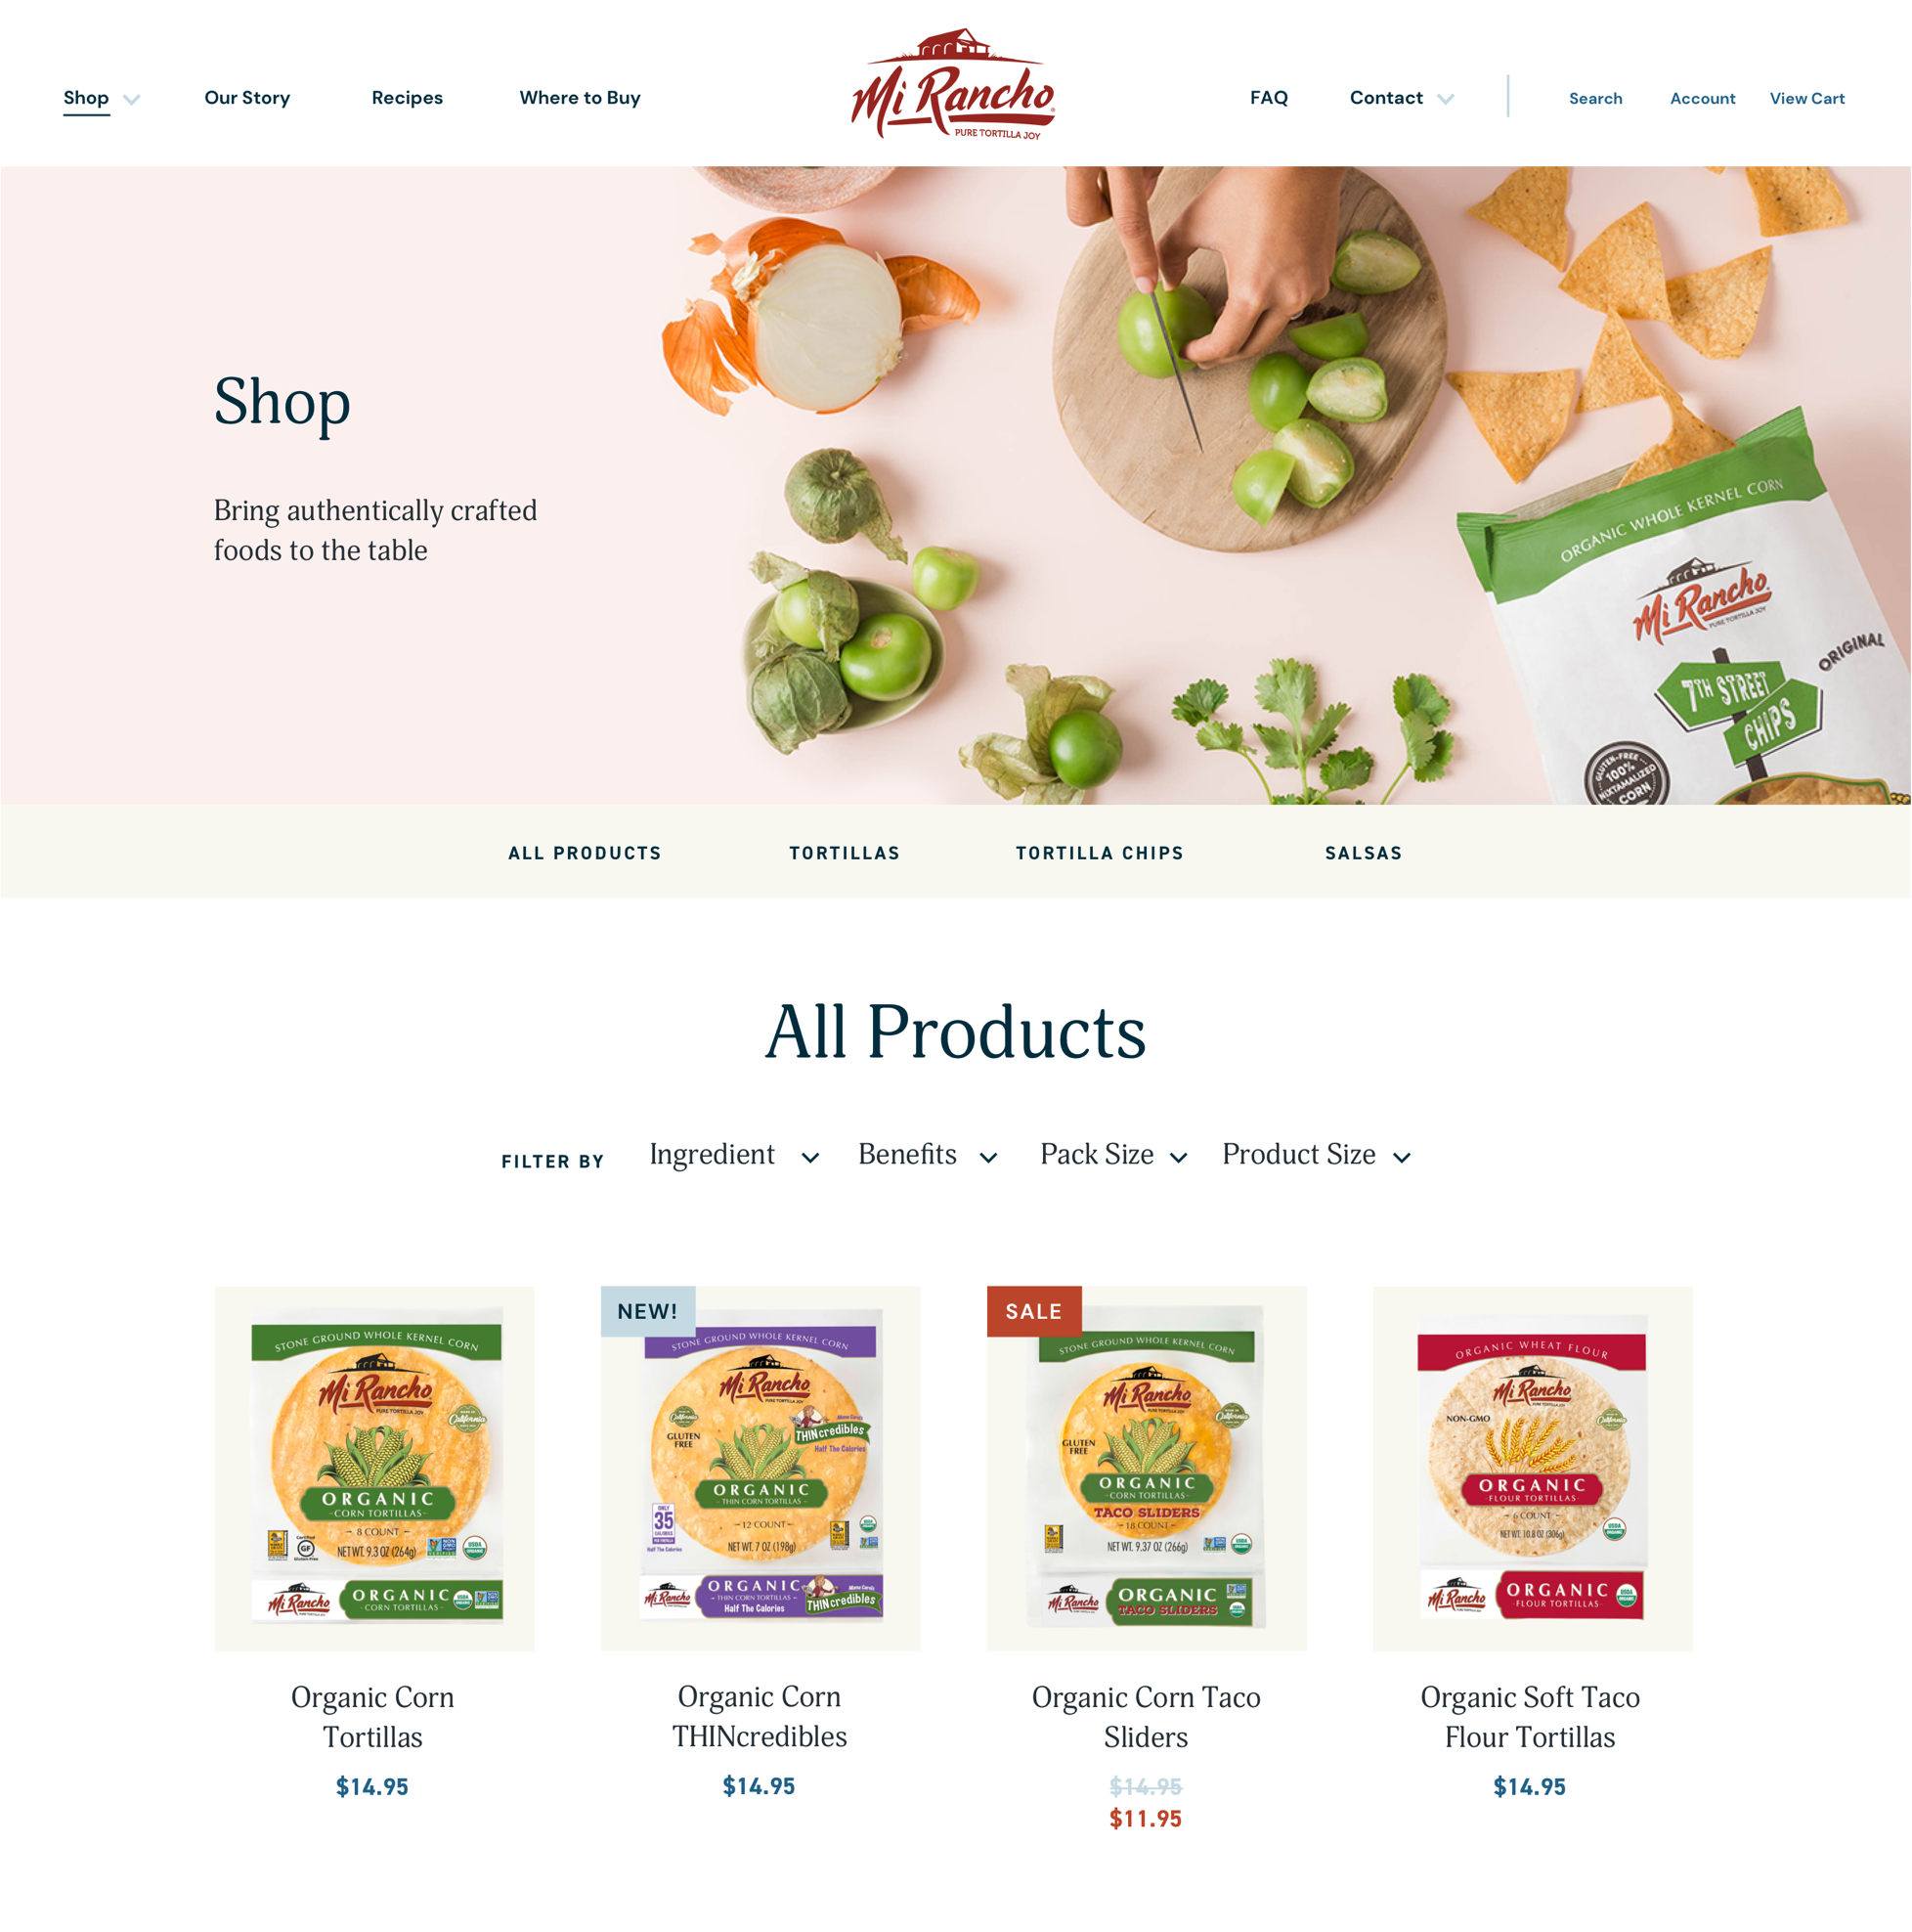Image resolution: width=1912 pixels, height=1932 pixels.
Task: Open the Organic Corn Tortillas product image
Action: [374, 1468]
